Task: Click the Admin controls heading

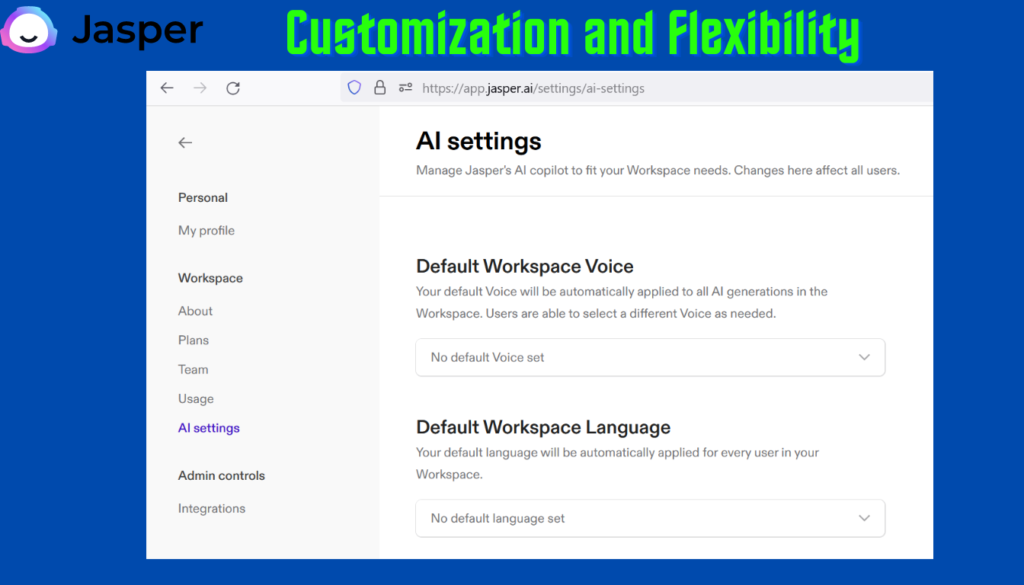Action: [221, 476]
